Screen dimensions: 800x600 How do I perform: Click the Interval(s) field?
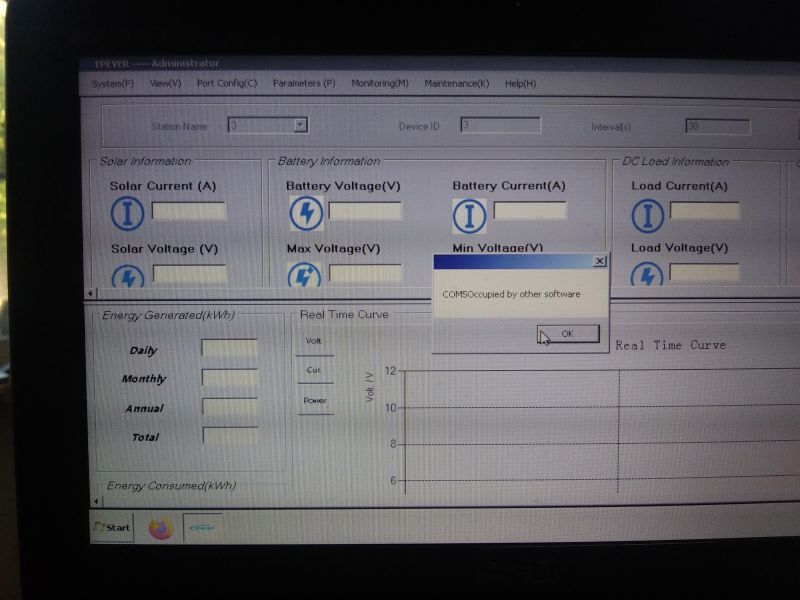coord(717,127)
